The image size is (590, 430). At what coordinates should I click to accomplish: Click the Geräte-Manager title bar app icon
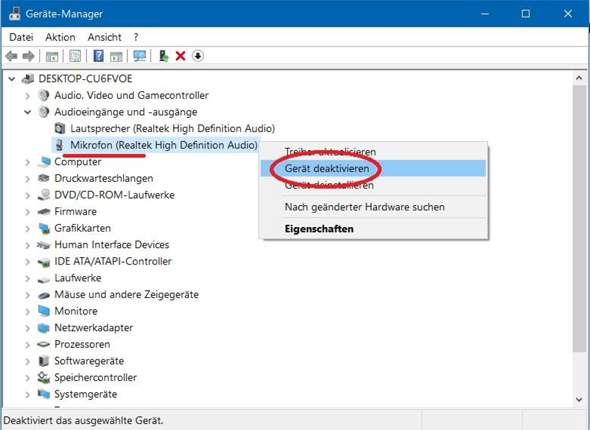[x=14, y=14]
